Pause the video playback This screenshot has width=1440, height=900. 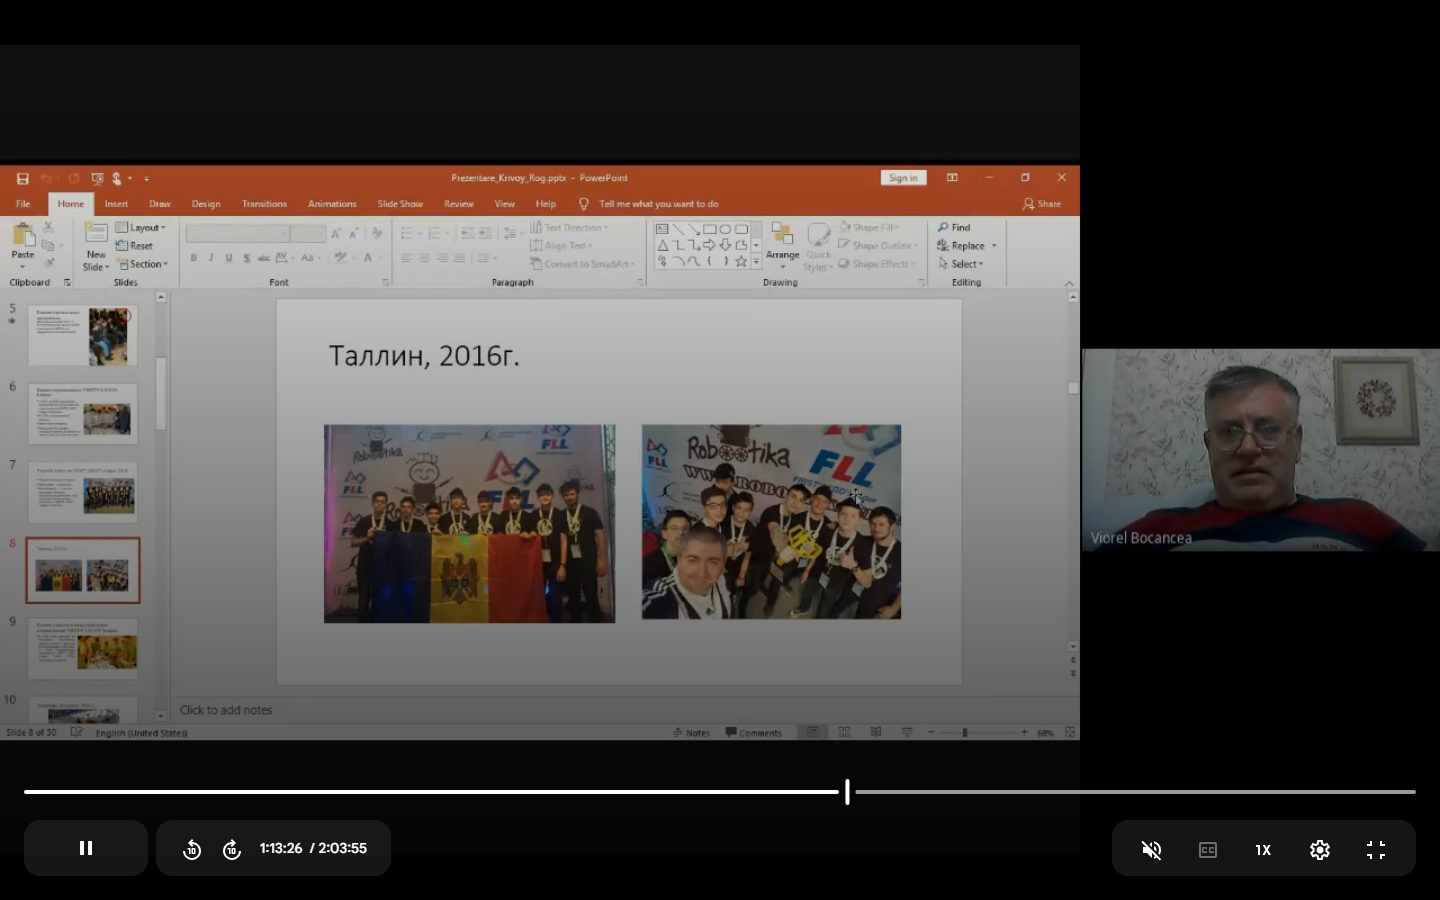pyautogui.click(x=86, y=848)
